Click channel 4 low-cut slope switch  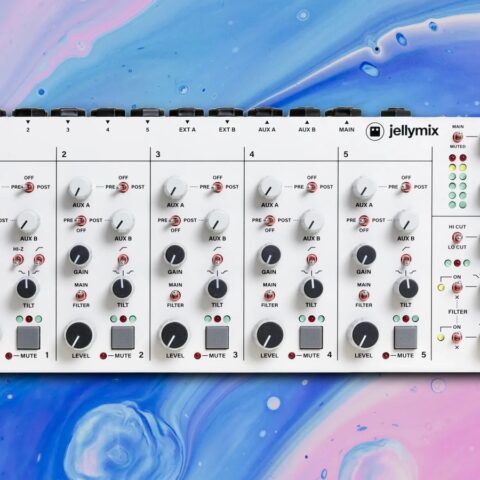coord(311,259)
